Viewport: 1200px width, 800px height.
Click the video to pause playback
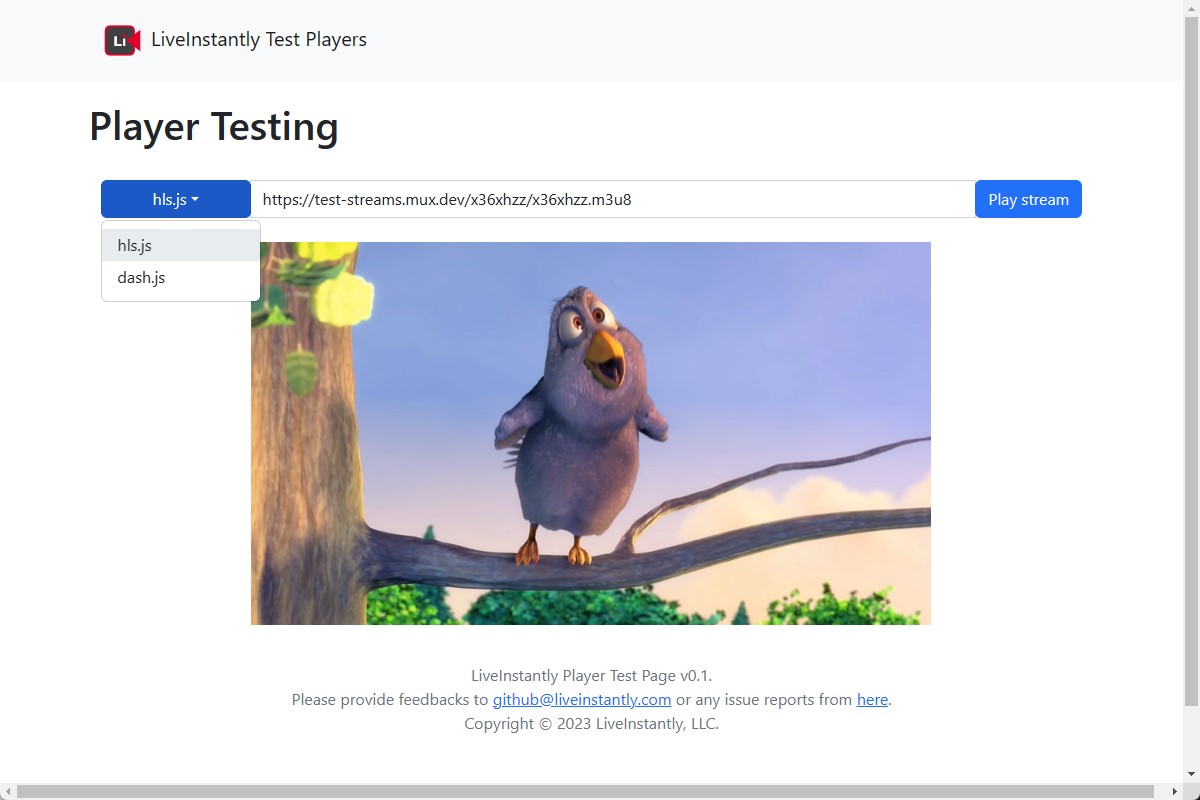click(590, 432)
